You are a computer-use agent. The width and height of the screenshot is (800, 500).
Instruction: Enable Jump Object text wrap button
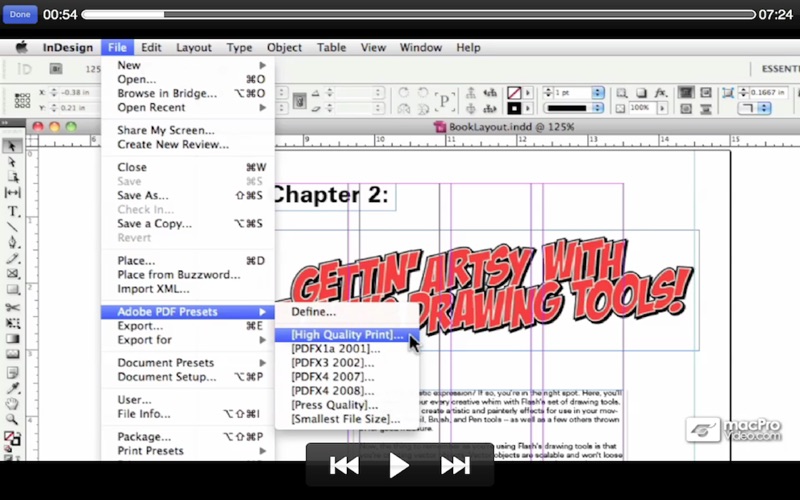pos(706,109)
